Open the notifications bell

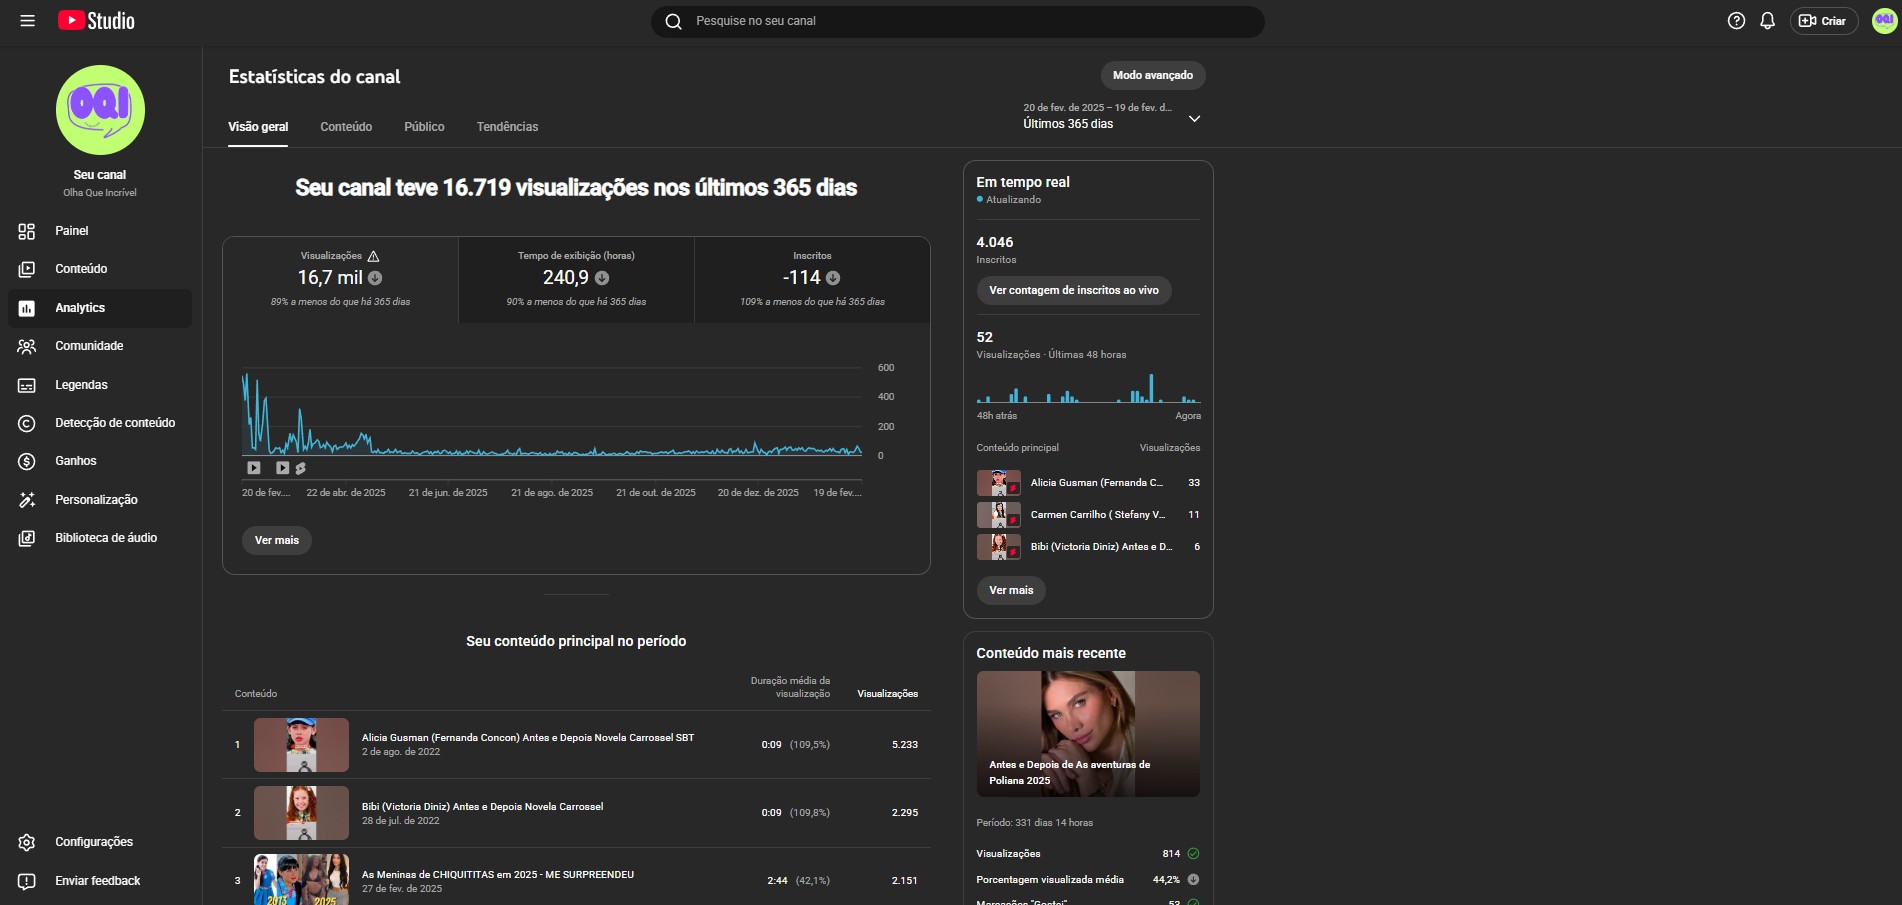(x=1767, y=21)
